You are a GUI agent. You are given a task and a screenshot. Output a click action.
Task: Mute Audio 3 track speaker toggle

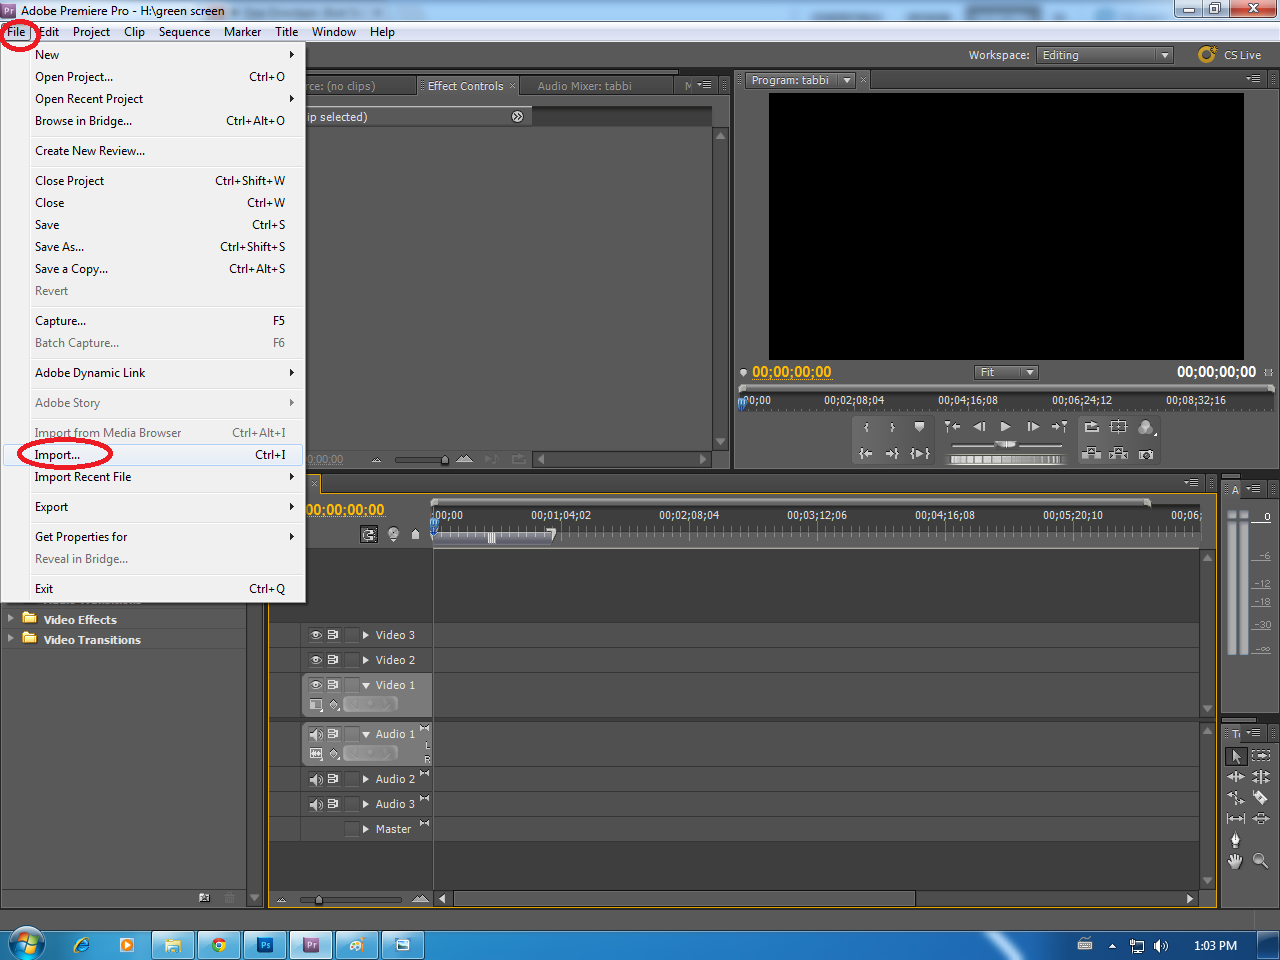(x=316, y=804)
